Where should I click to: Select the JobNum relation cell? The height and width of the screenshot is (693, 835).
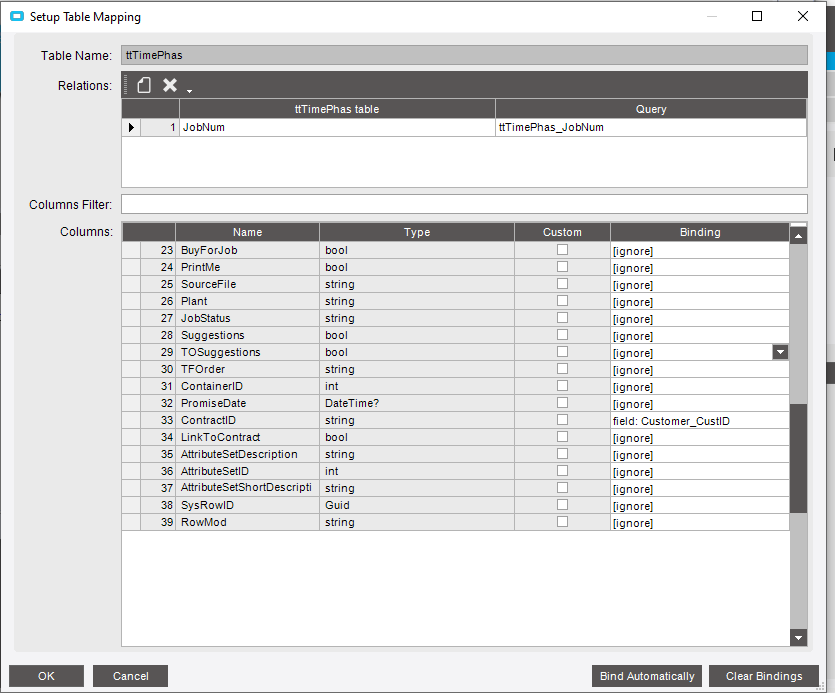pos(337,127)
